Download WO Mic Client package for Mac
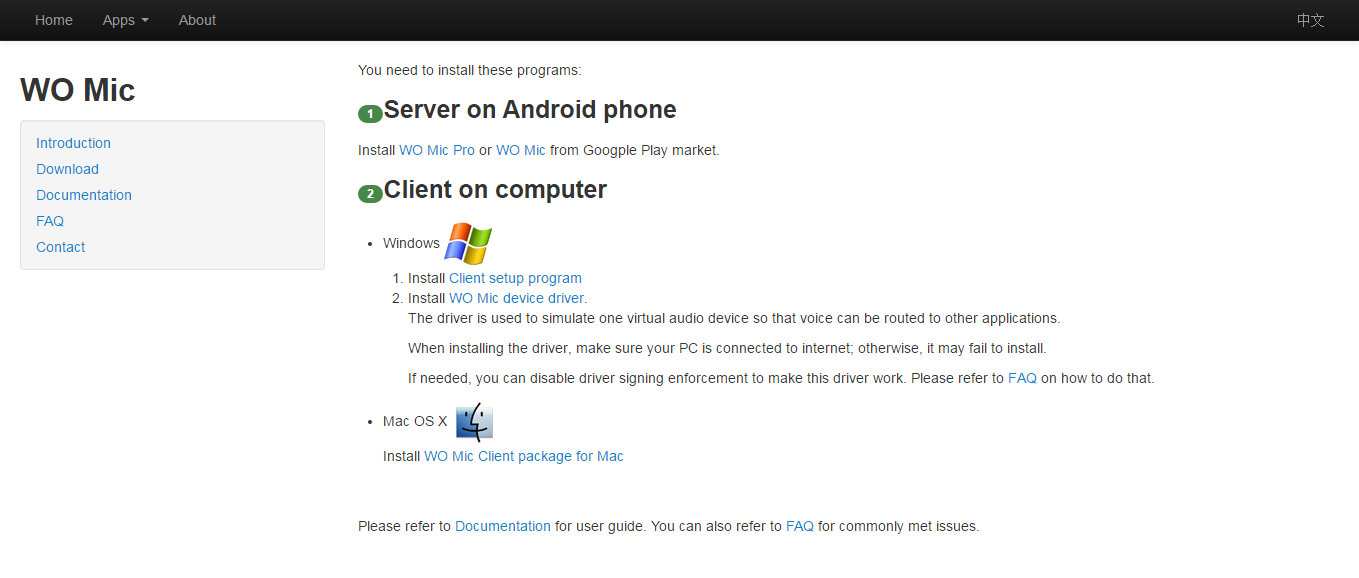Image resolution: width=1359 pixels, height=578 pixels. tap(524, 456)
